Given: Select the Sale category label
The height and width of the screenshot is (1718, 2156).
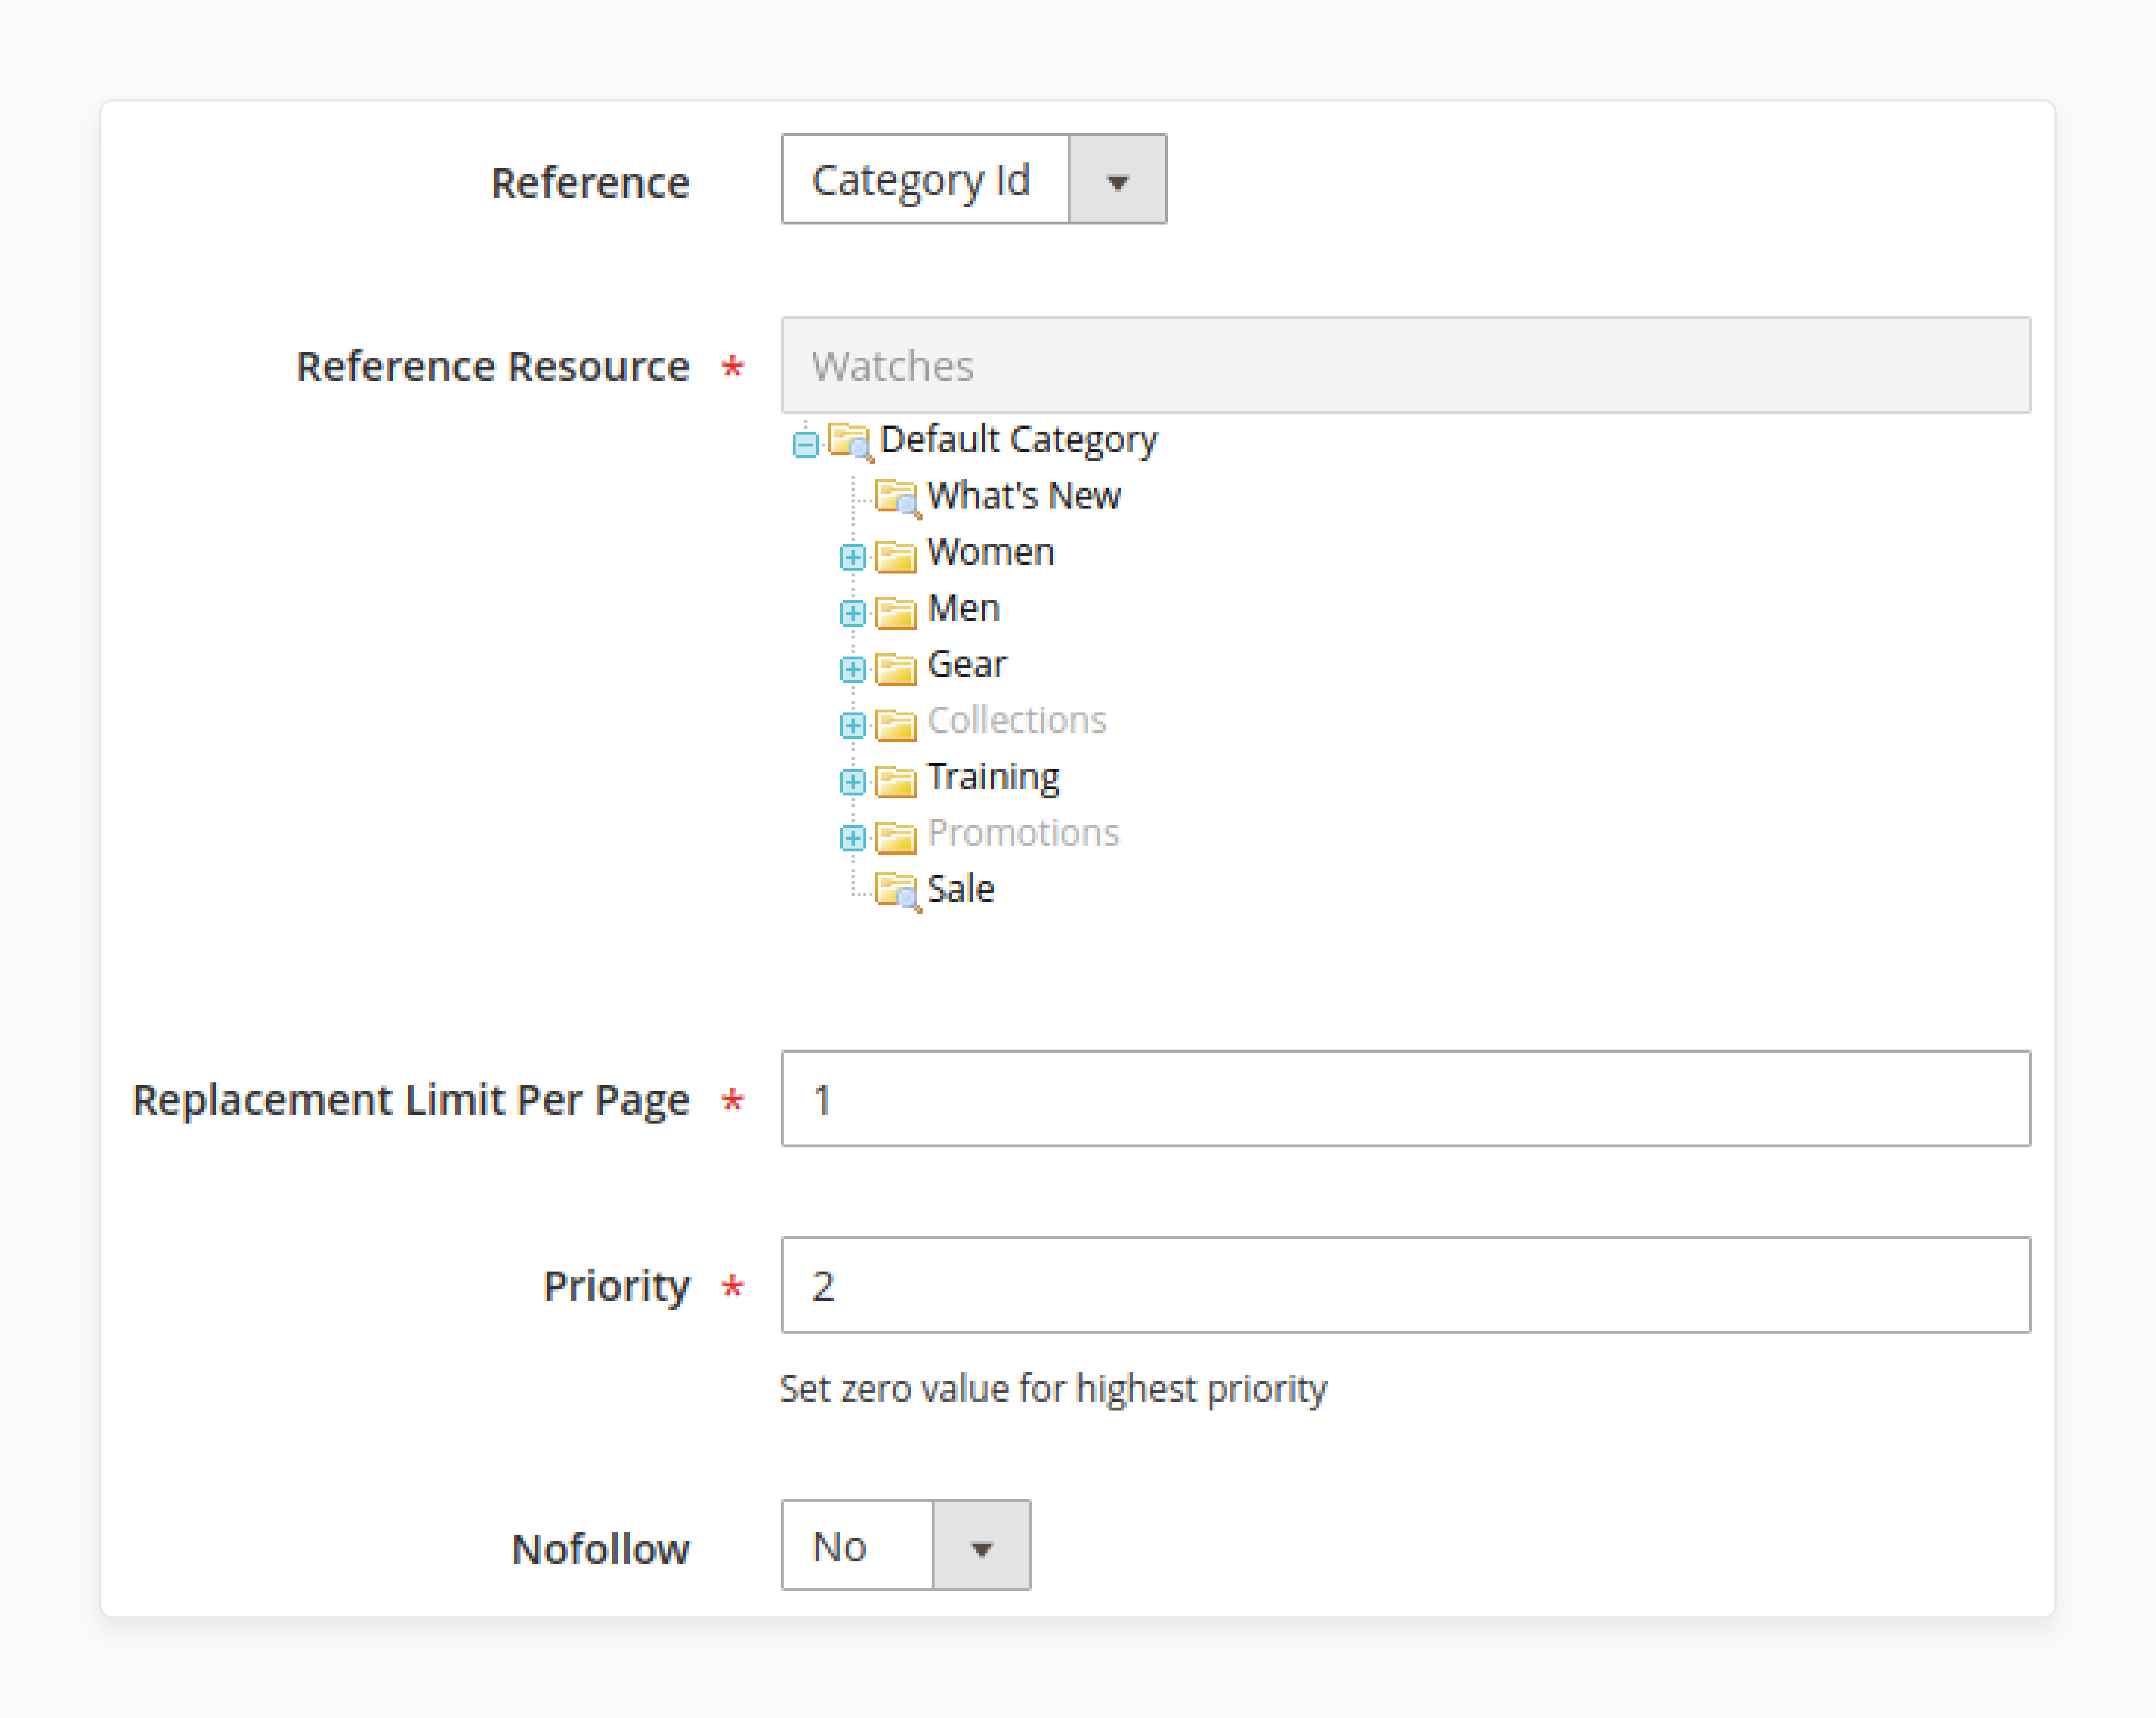Looking at the screenshot, I should pos(960,889).
